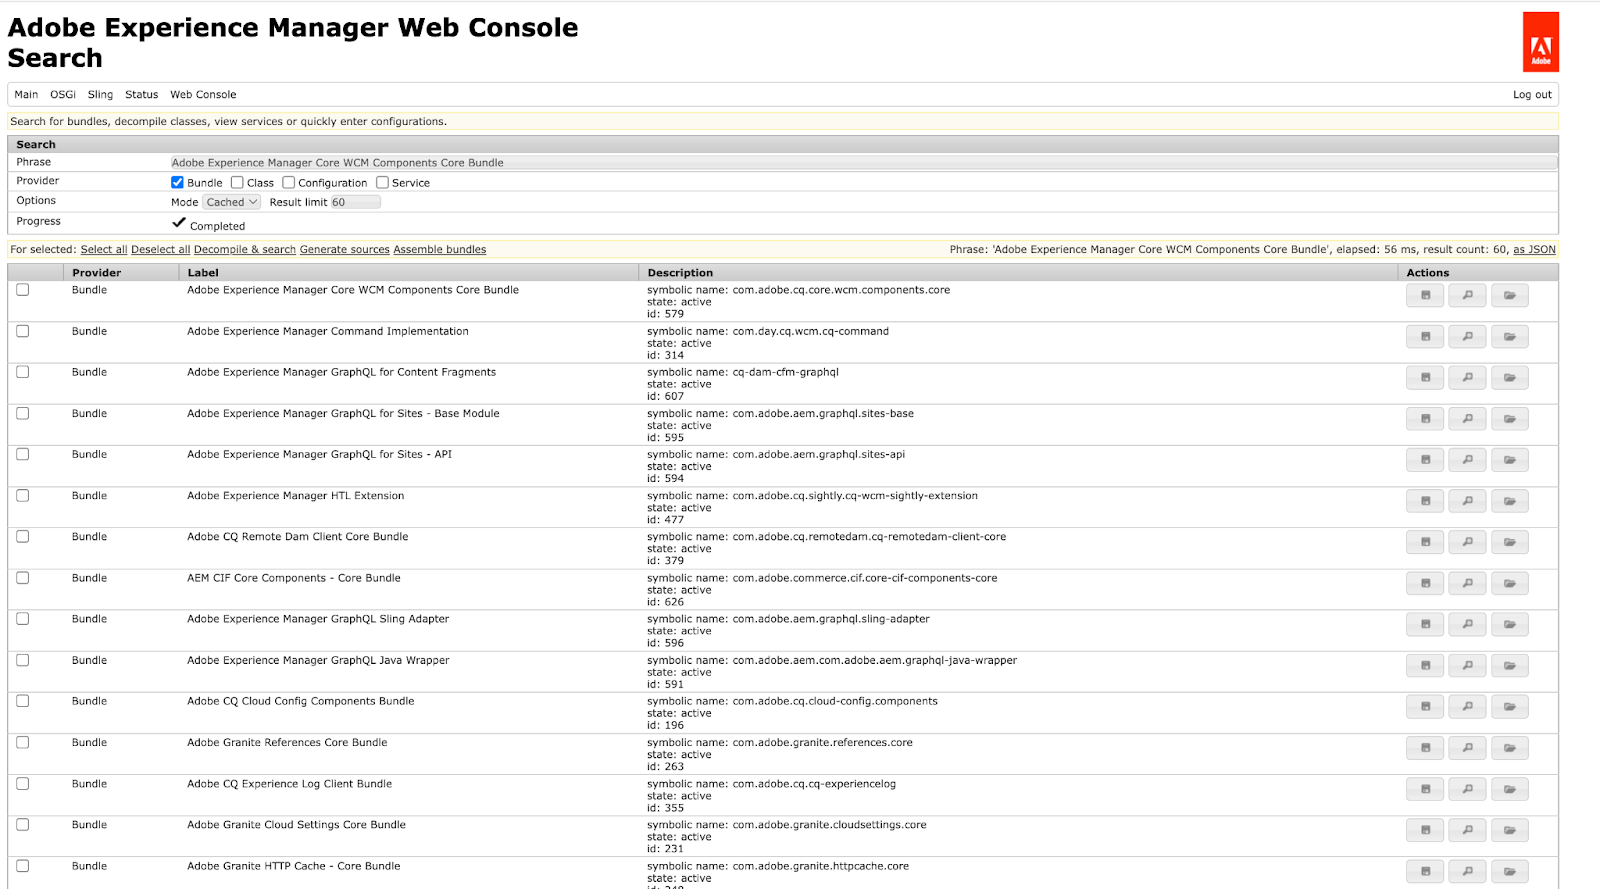Click magnifier icon for Remote Dam Client Core Bundle

coord(1467,542)
